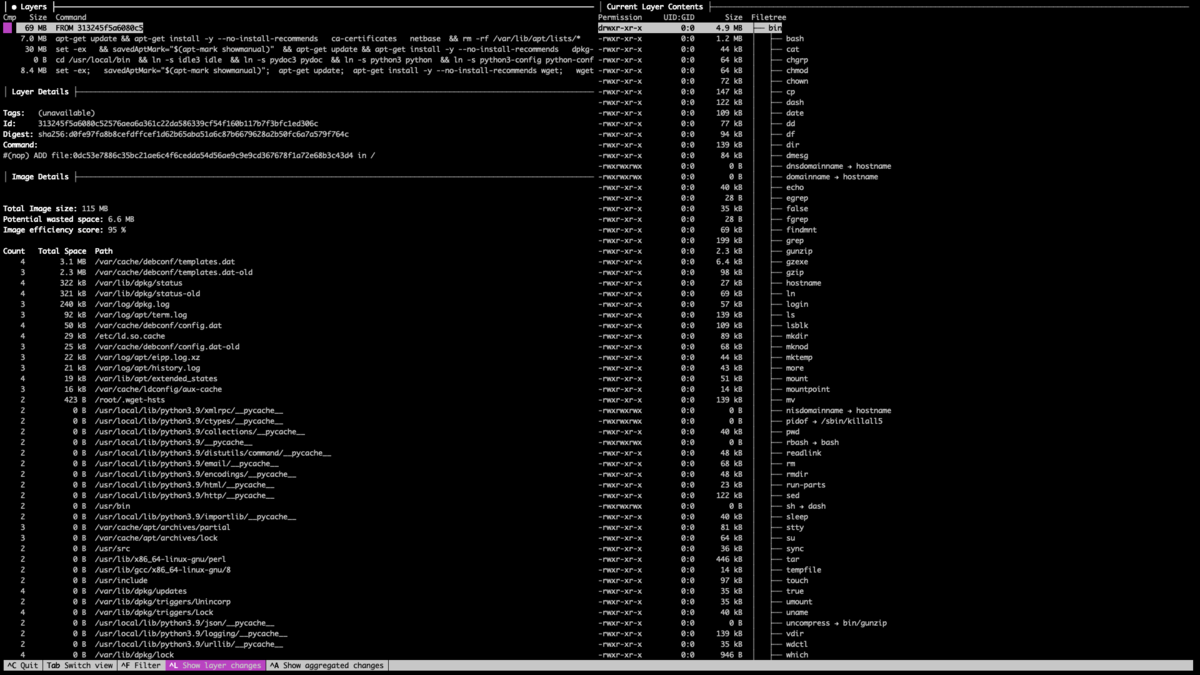Open the ^F Filter option
This screenshot has width=1200, height=675.
pyautogui.click(x=141, y=665)
